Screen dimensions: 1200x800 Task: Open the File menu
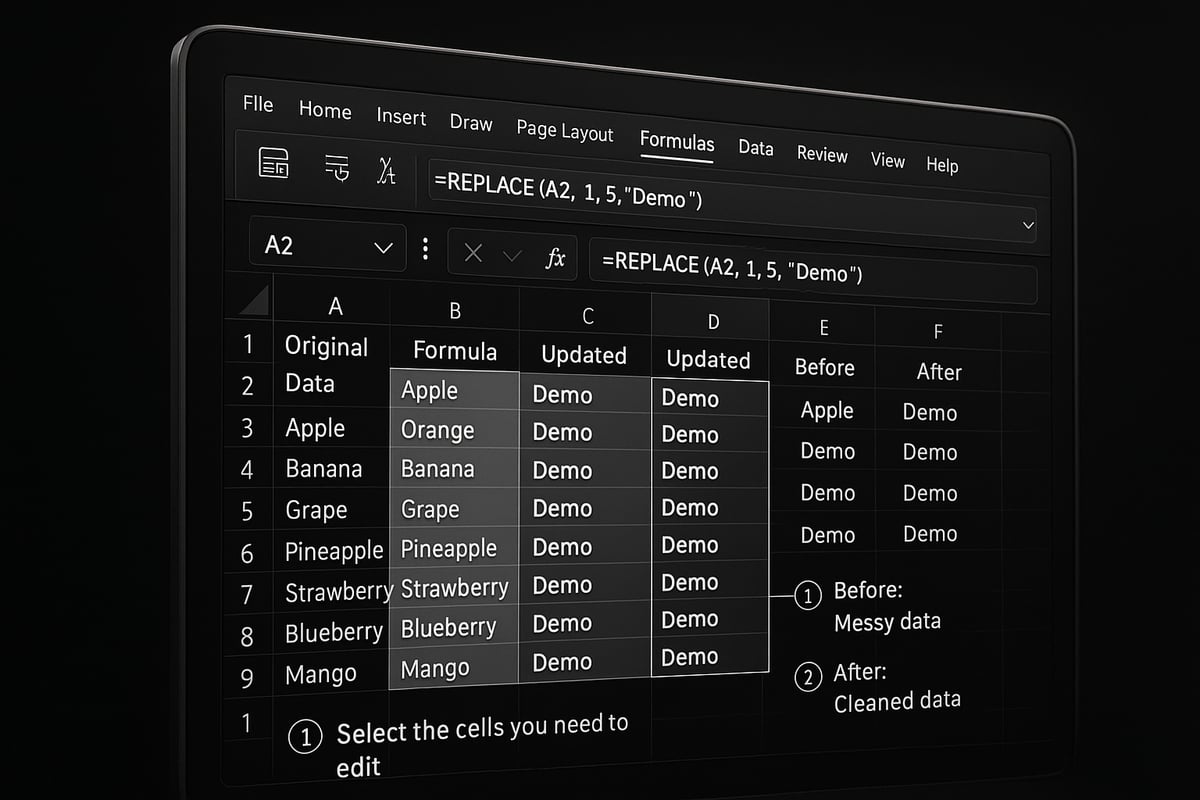257,104
